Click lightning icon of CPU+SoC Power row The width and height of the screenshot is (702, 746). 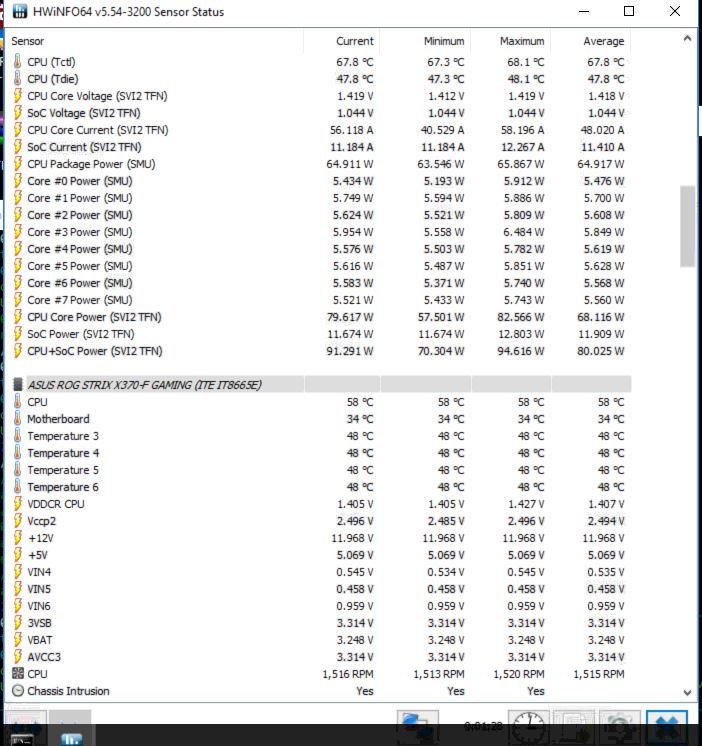pyautogui.click(x=18, y=351)
